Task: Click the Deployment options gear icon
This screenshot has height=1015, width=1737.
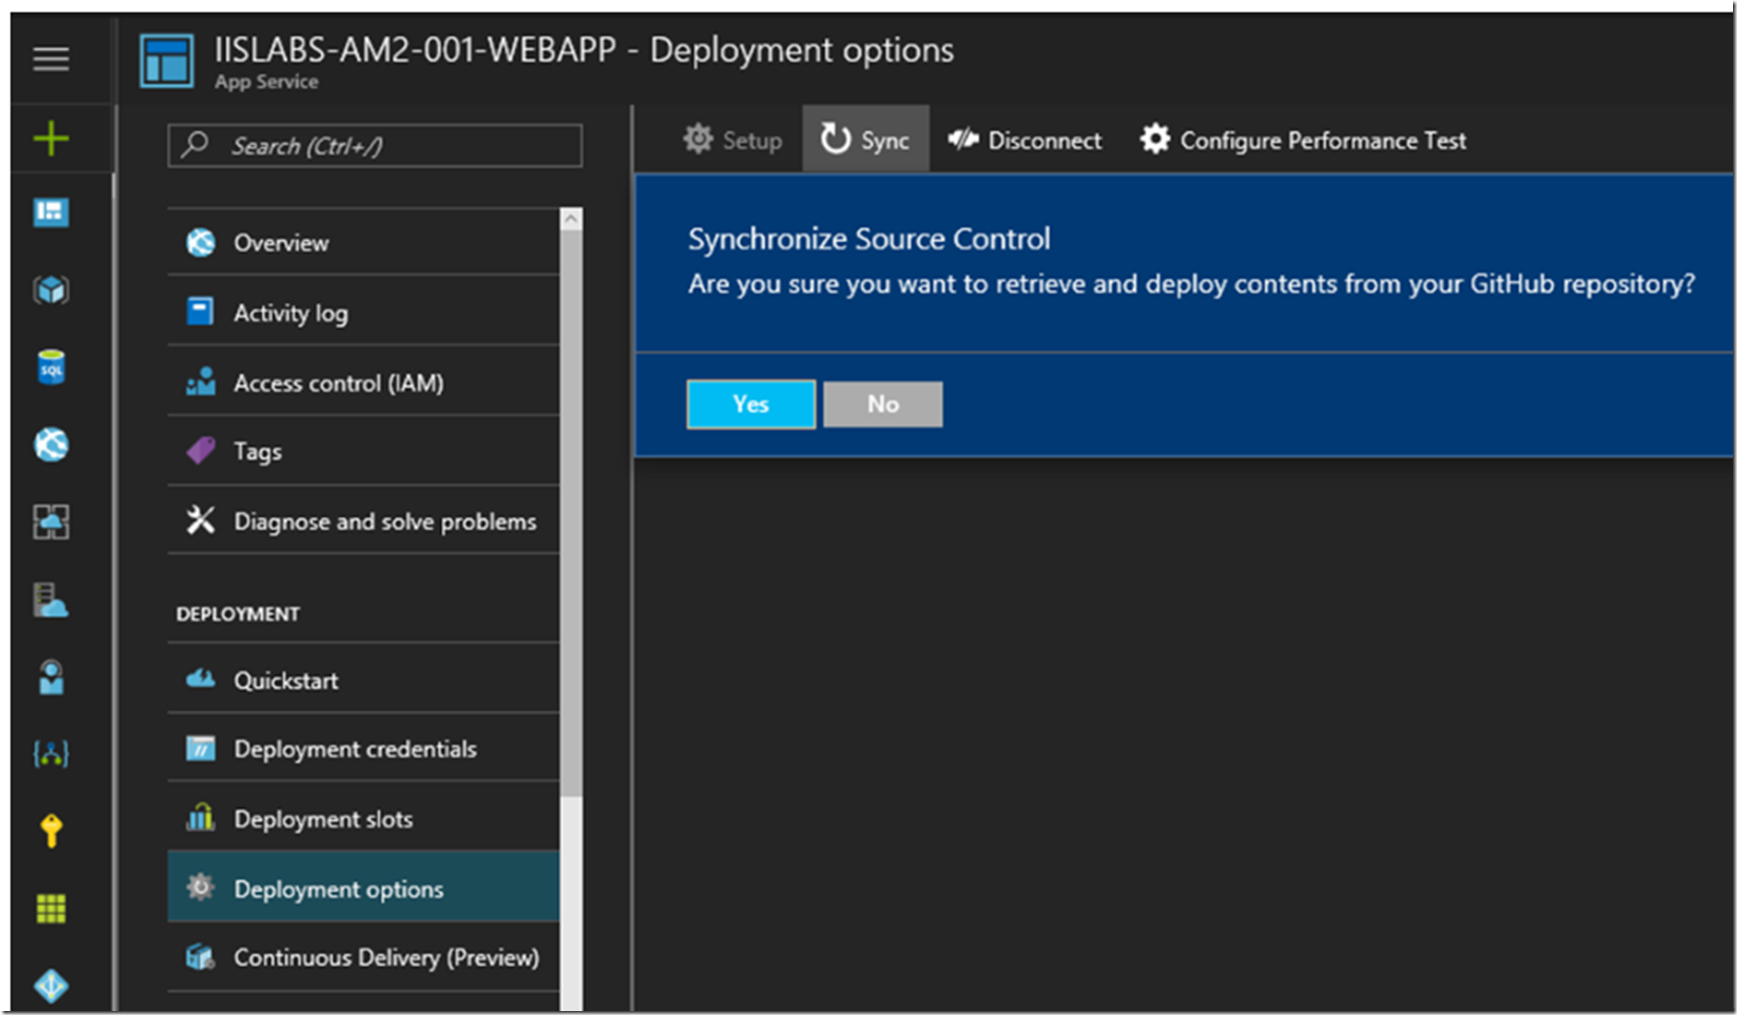Action: pyautogui.click(x=201, y=887)
